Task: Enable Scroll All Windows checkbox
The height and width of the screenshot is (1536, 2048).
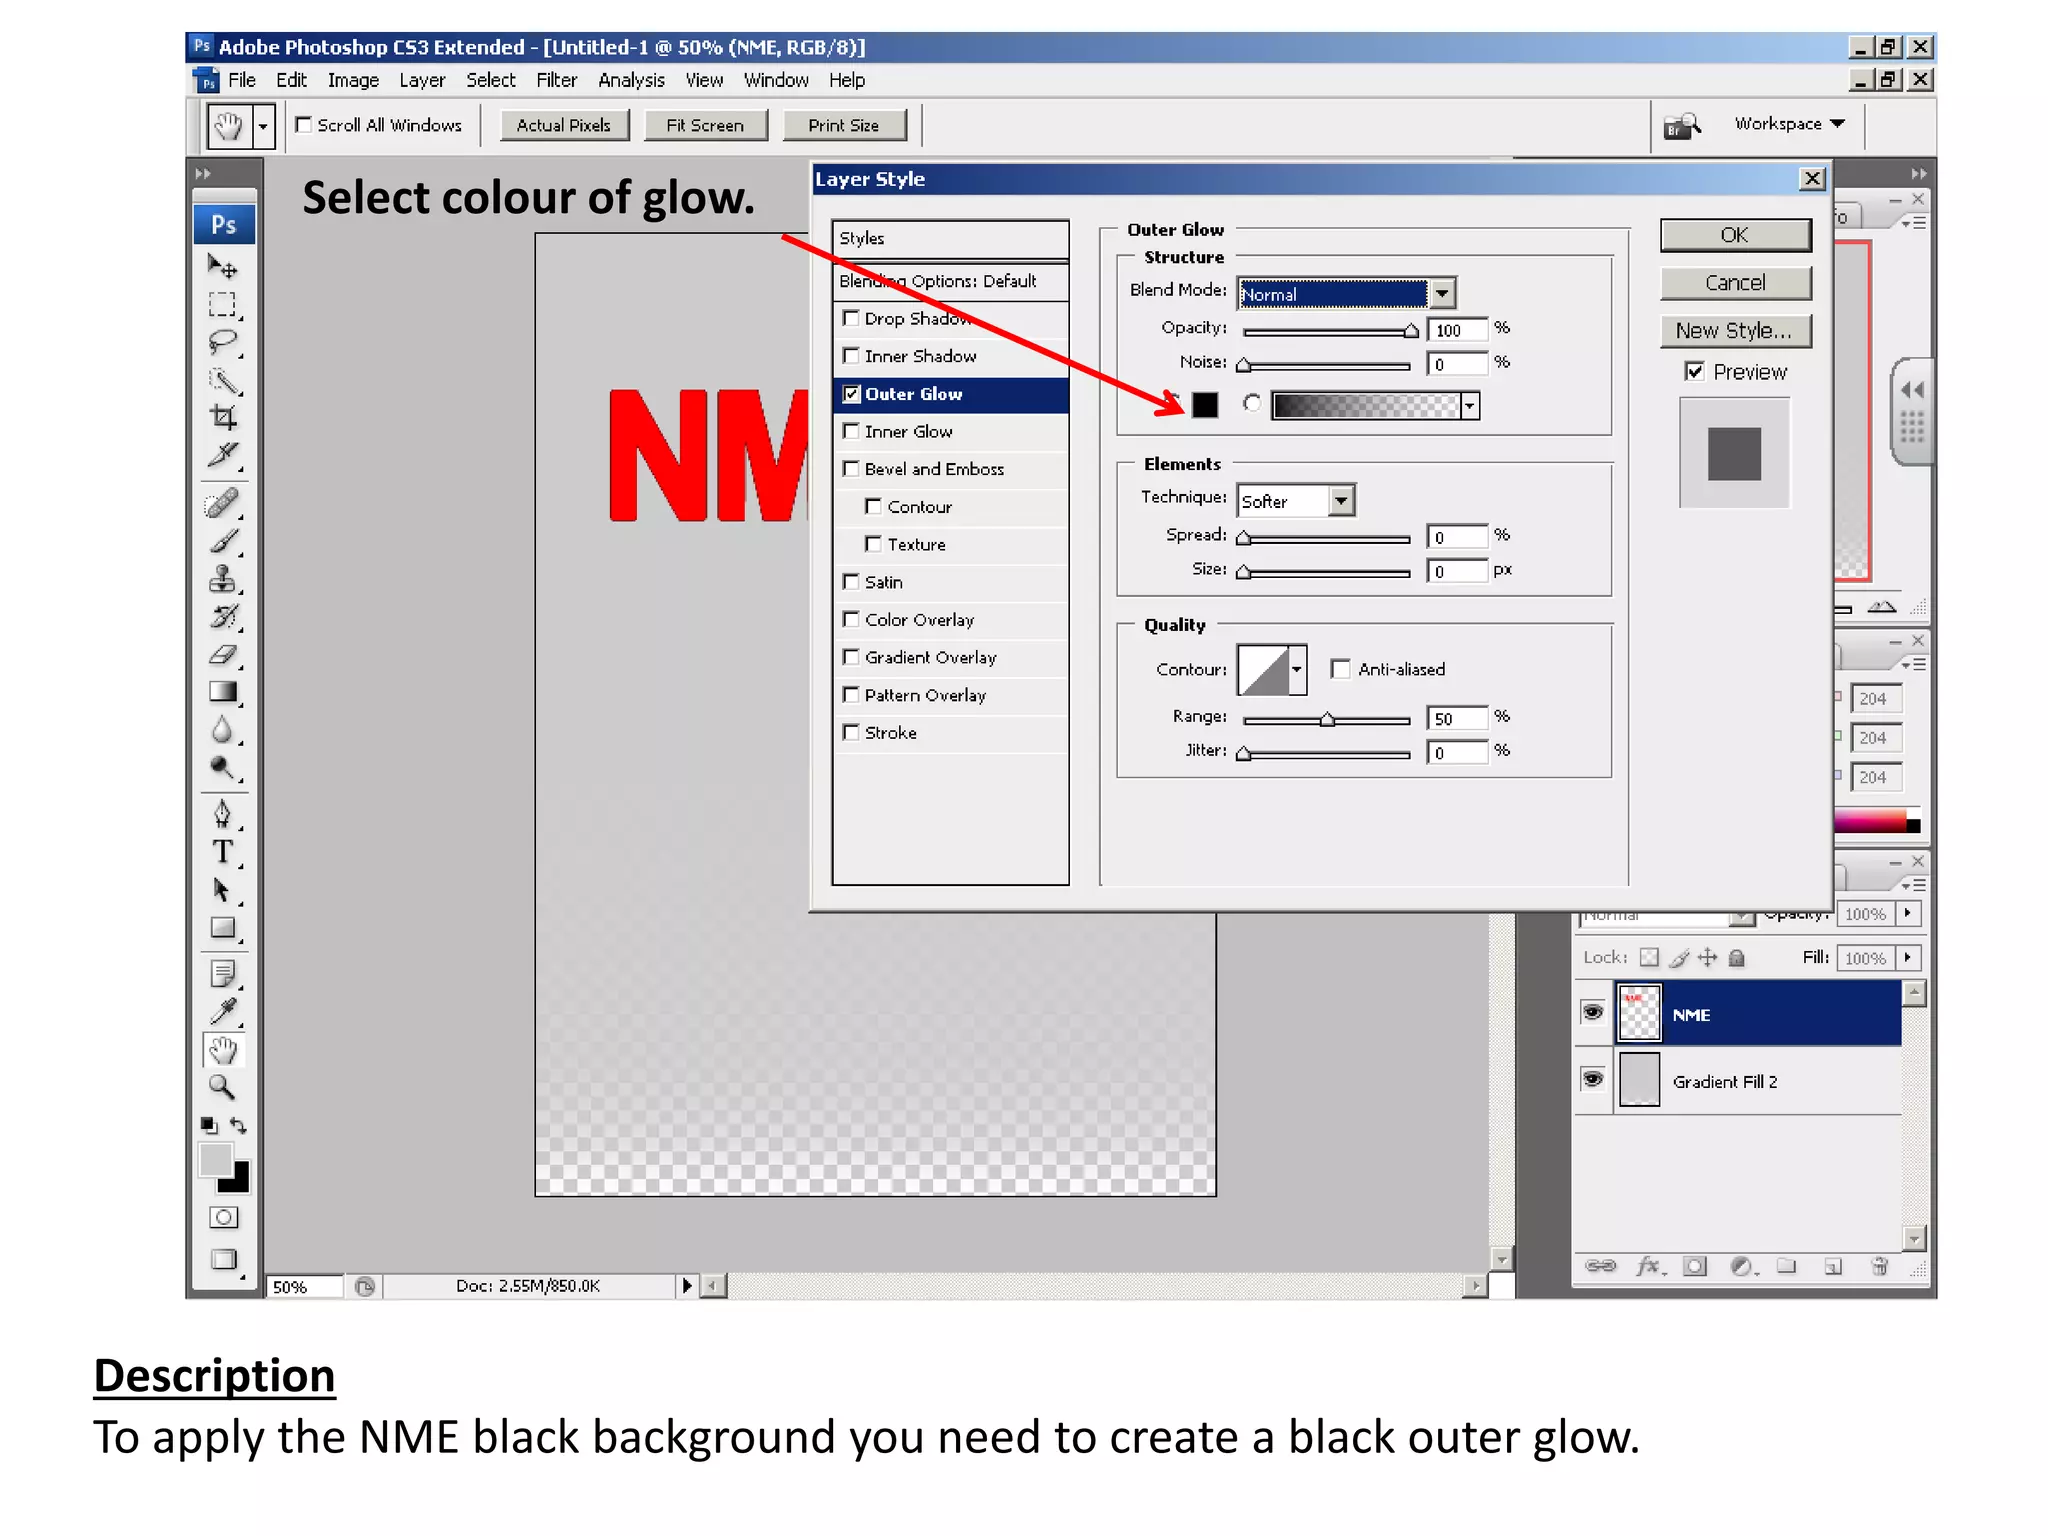Action: coord(304,125)
